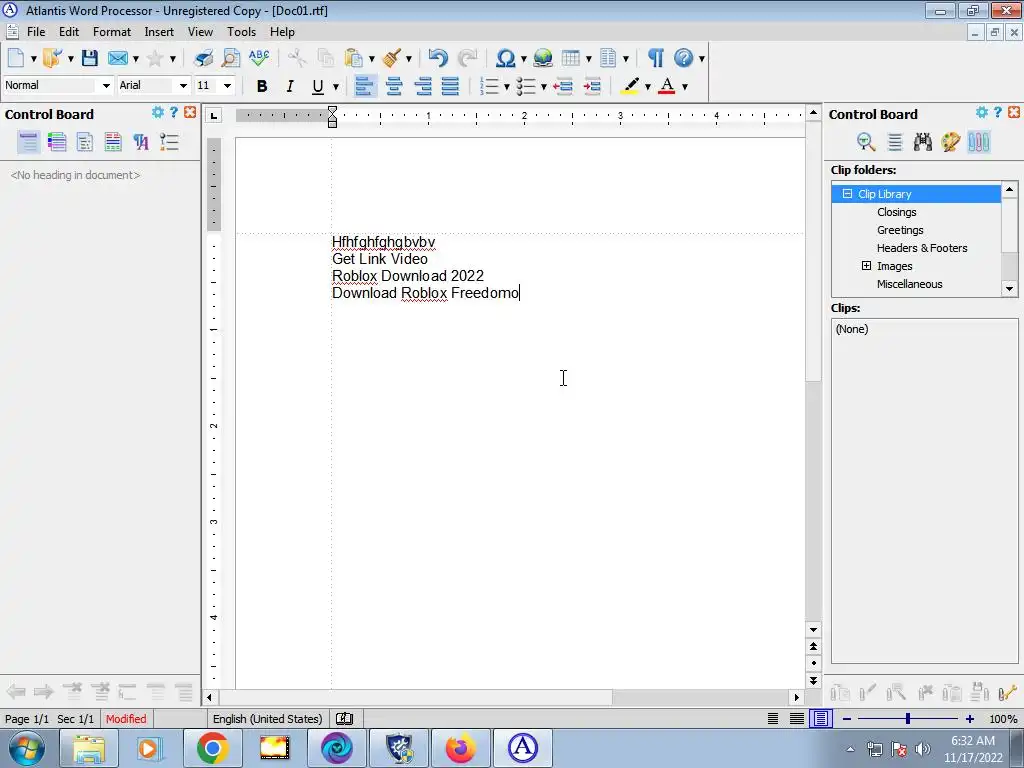Insert a symbol with the Omega icon

pyautogui.click(x=505, y=58)
